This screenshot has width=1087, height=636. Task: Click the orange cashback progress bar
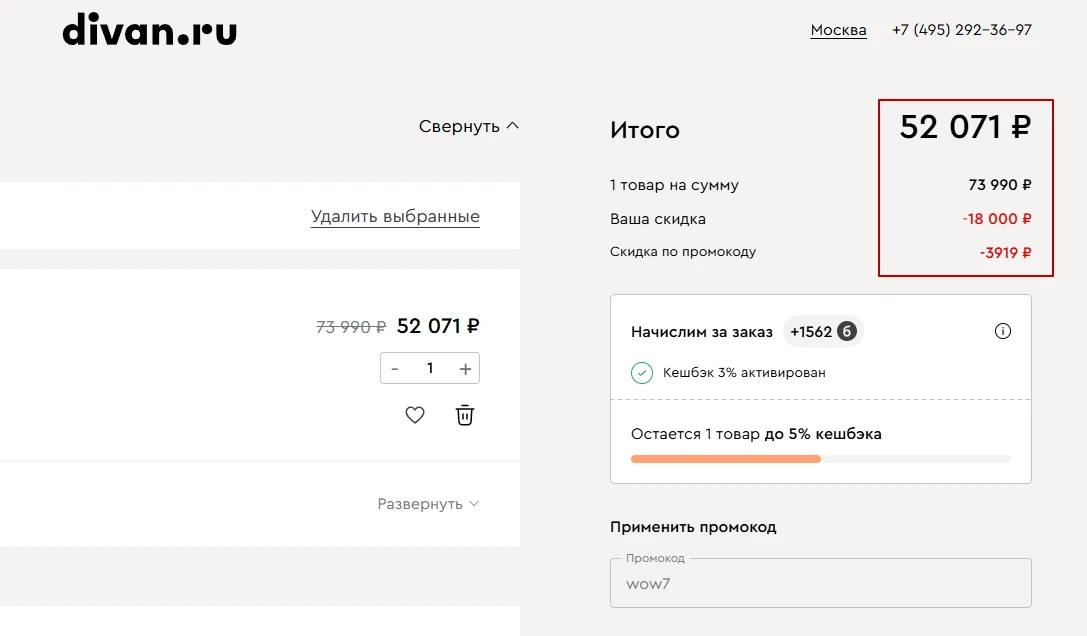tap(725, 459)
